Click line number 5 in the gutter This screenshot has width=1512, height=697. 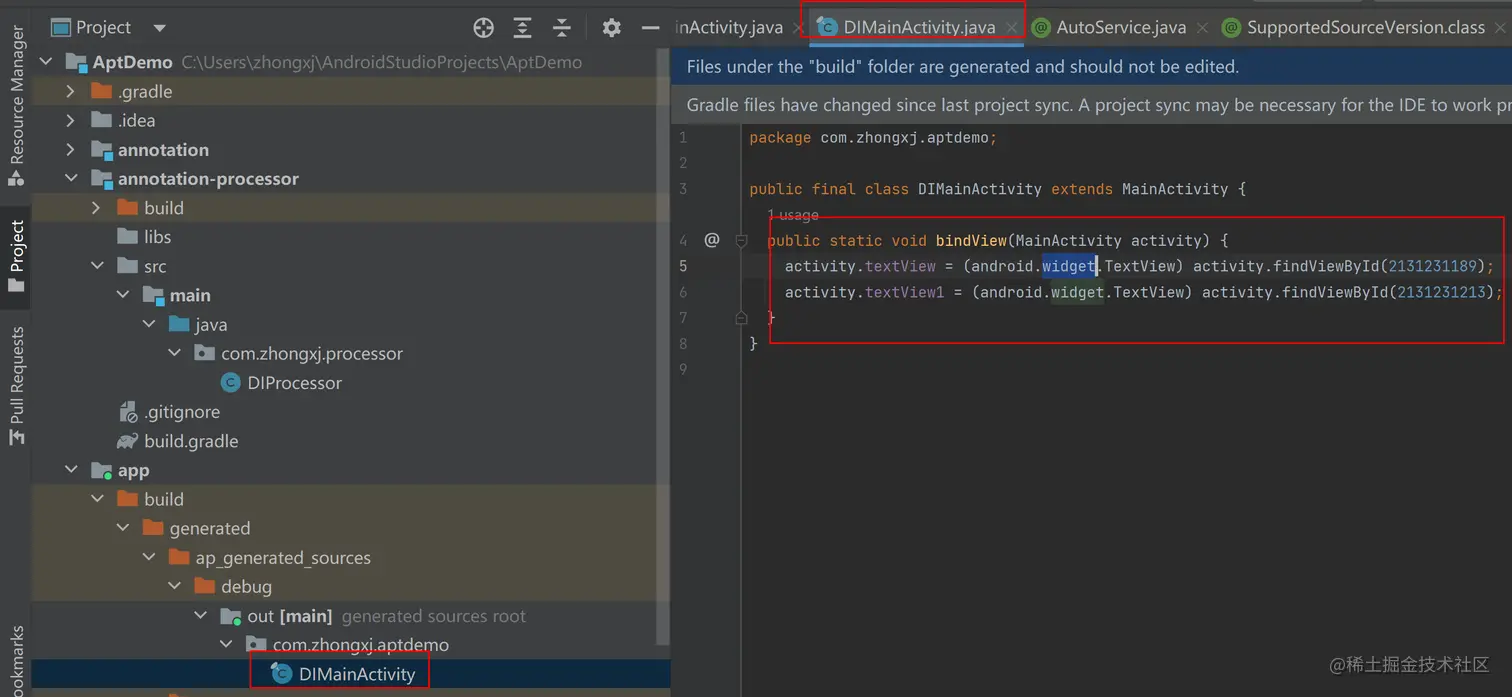pyautogui.click(x=683, y=266)
